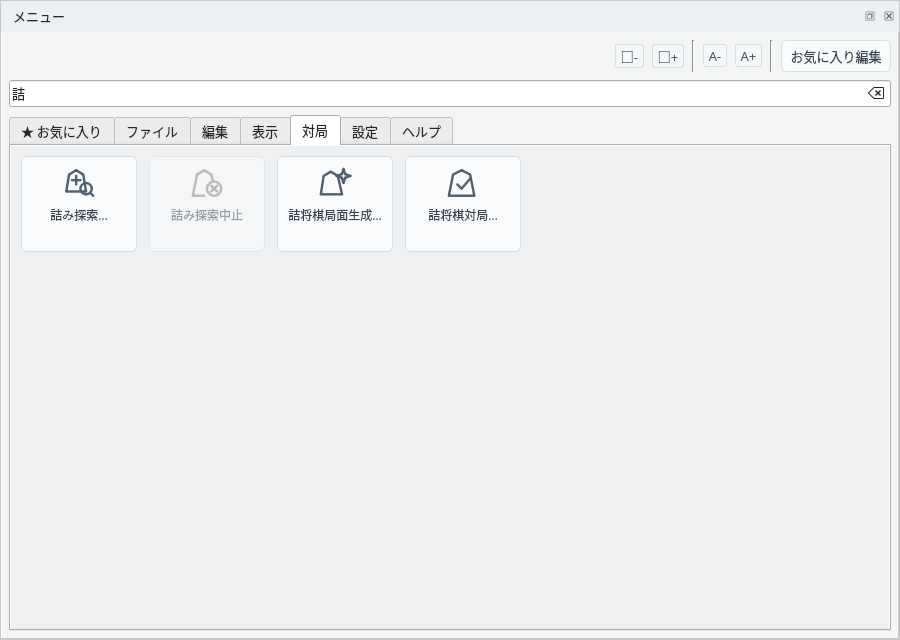
Task: Click the disabled 詰み探索中止 card
Action: [207, 204]
